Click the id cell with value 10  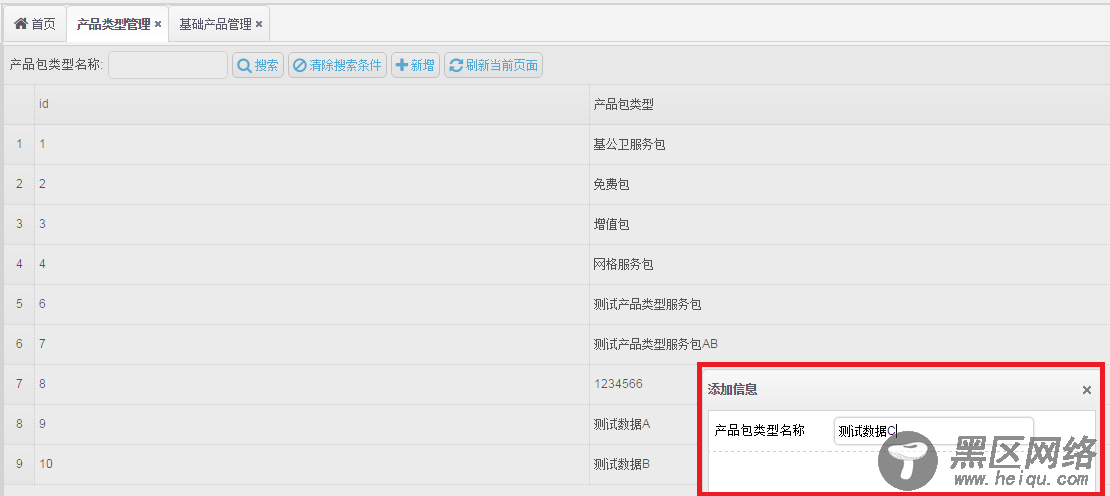(x=311, y=464)
